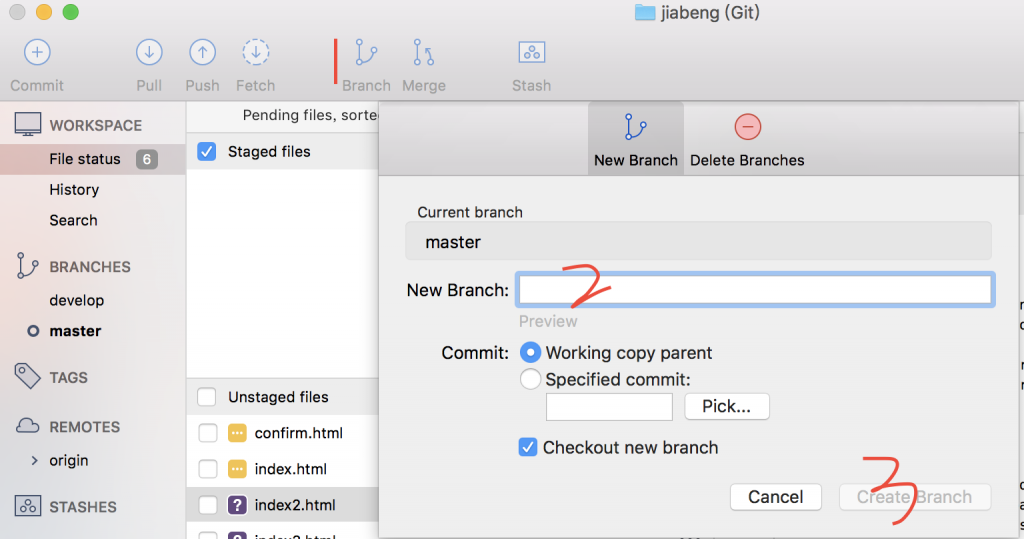Focus the New Branch name field
This screenshot has height=539, width=1024.
coord(755,290)
